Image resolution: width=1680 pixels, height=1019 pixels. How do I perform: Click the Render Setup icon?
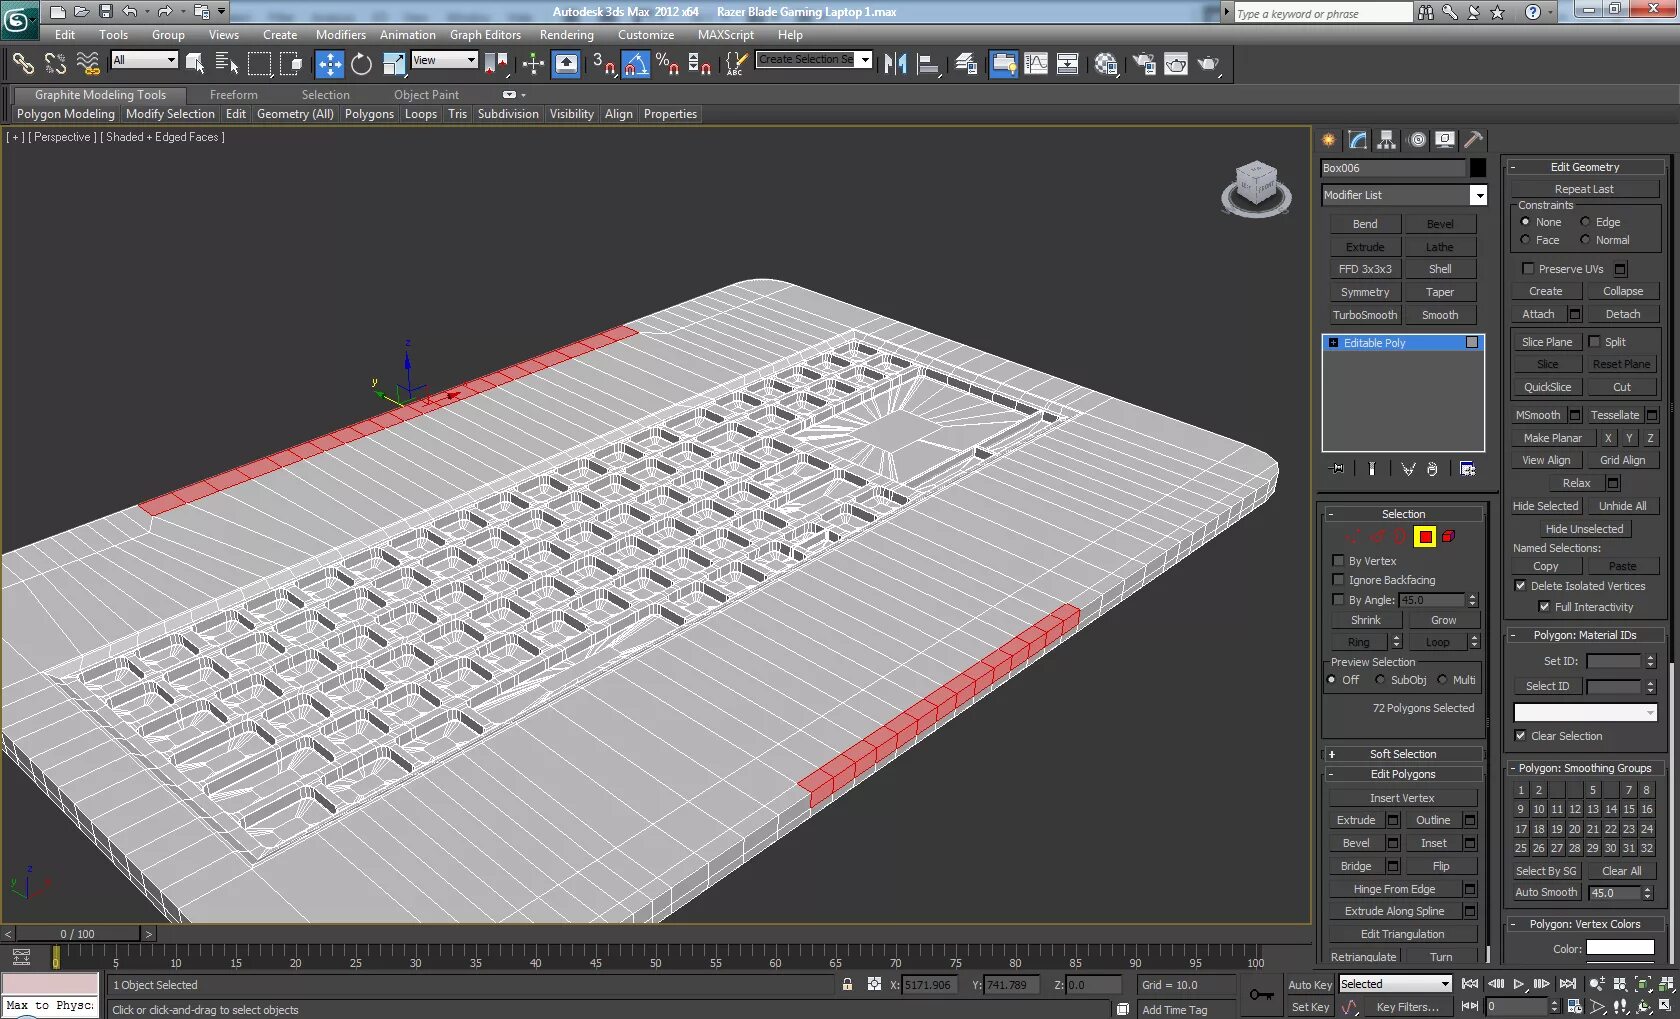(x=1143, y=64)
